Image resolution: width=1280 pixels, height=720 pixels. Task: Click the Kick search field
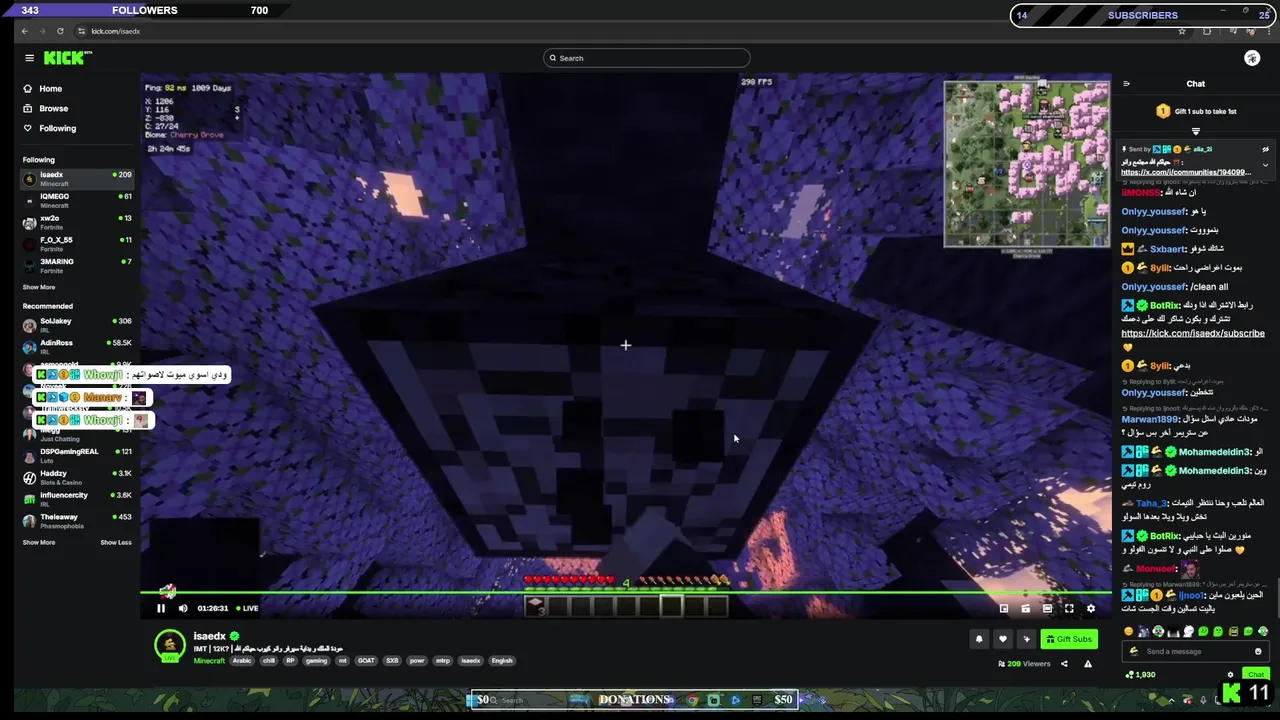(646, 58)
